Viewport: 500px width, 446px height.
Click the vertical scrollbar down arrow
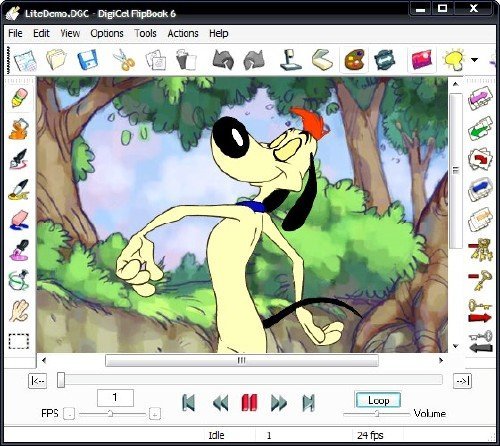click(x=456, y=346)
